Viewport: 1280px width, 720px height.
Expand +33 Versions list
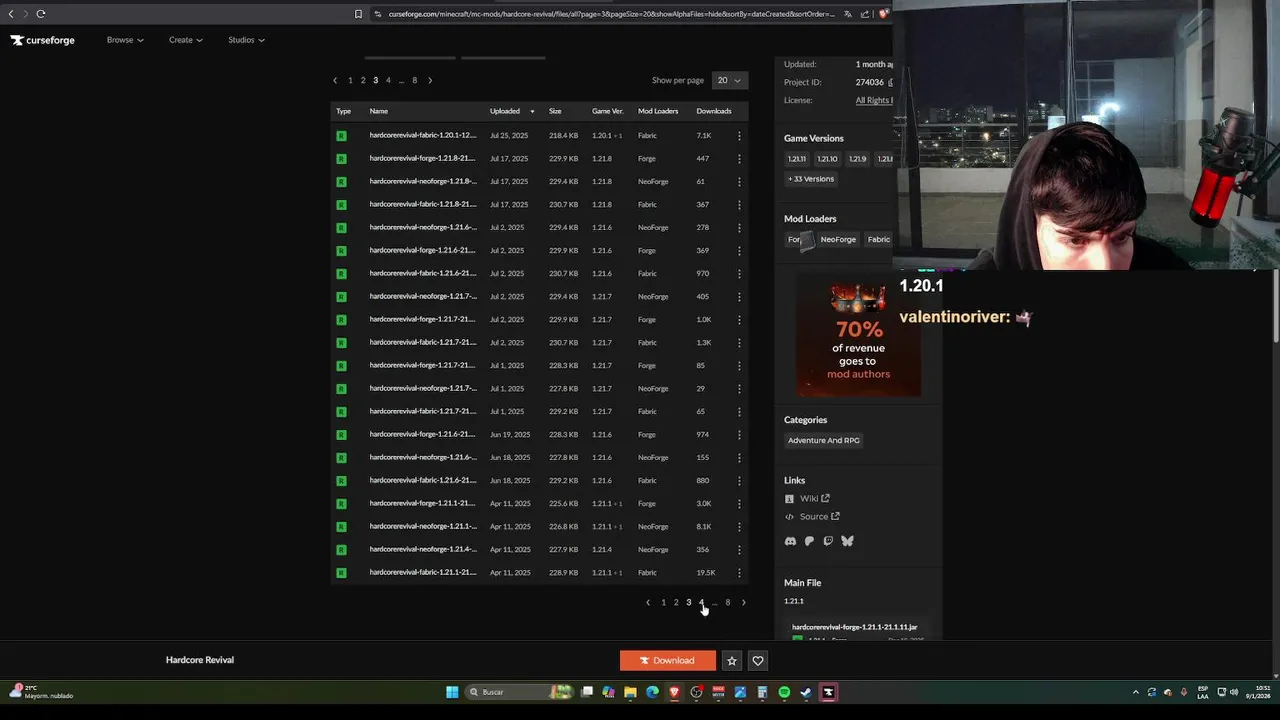pyautogui.click(x=811, y=179)
